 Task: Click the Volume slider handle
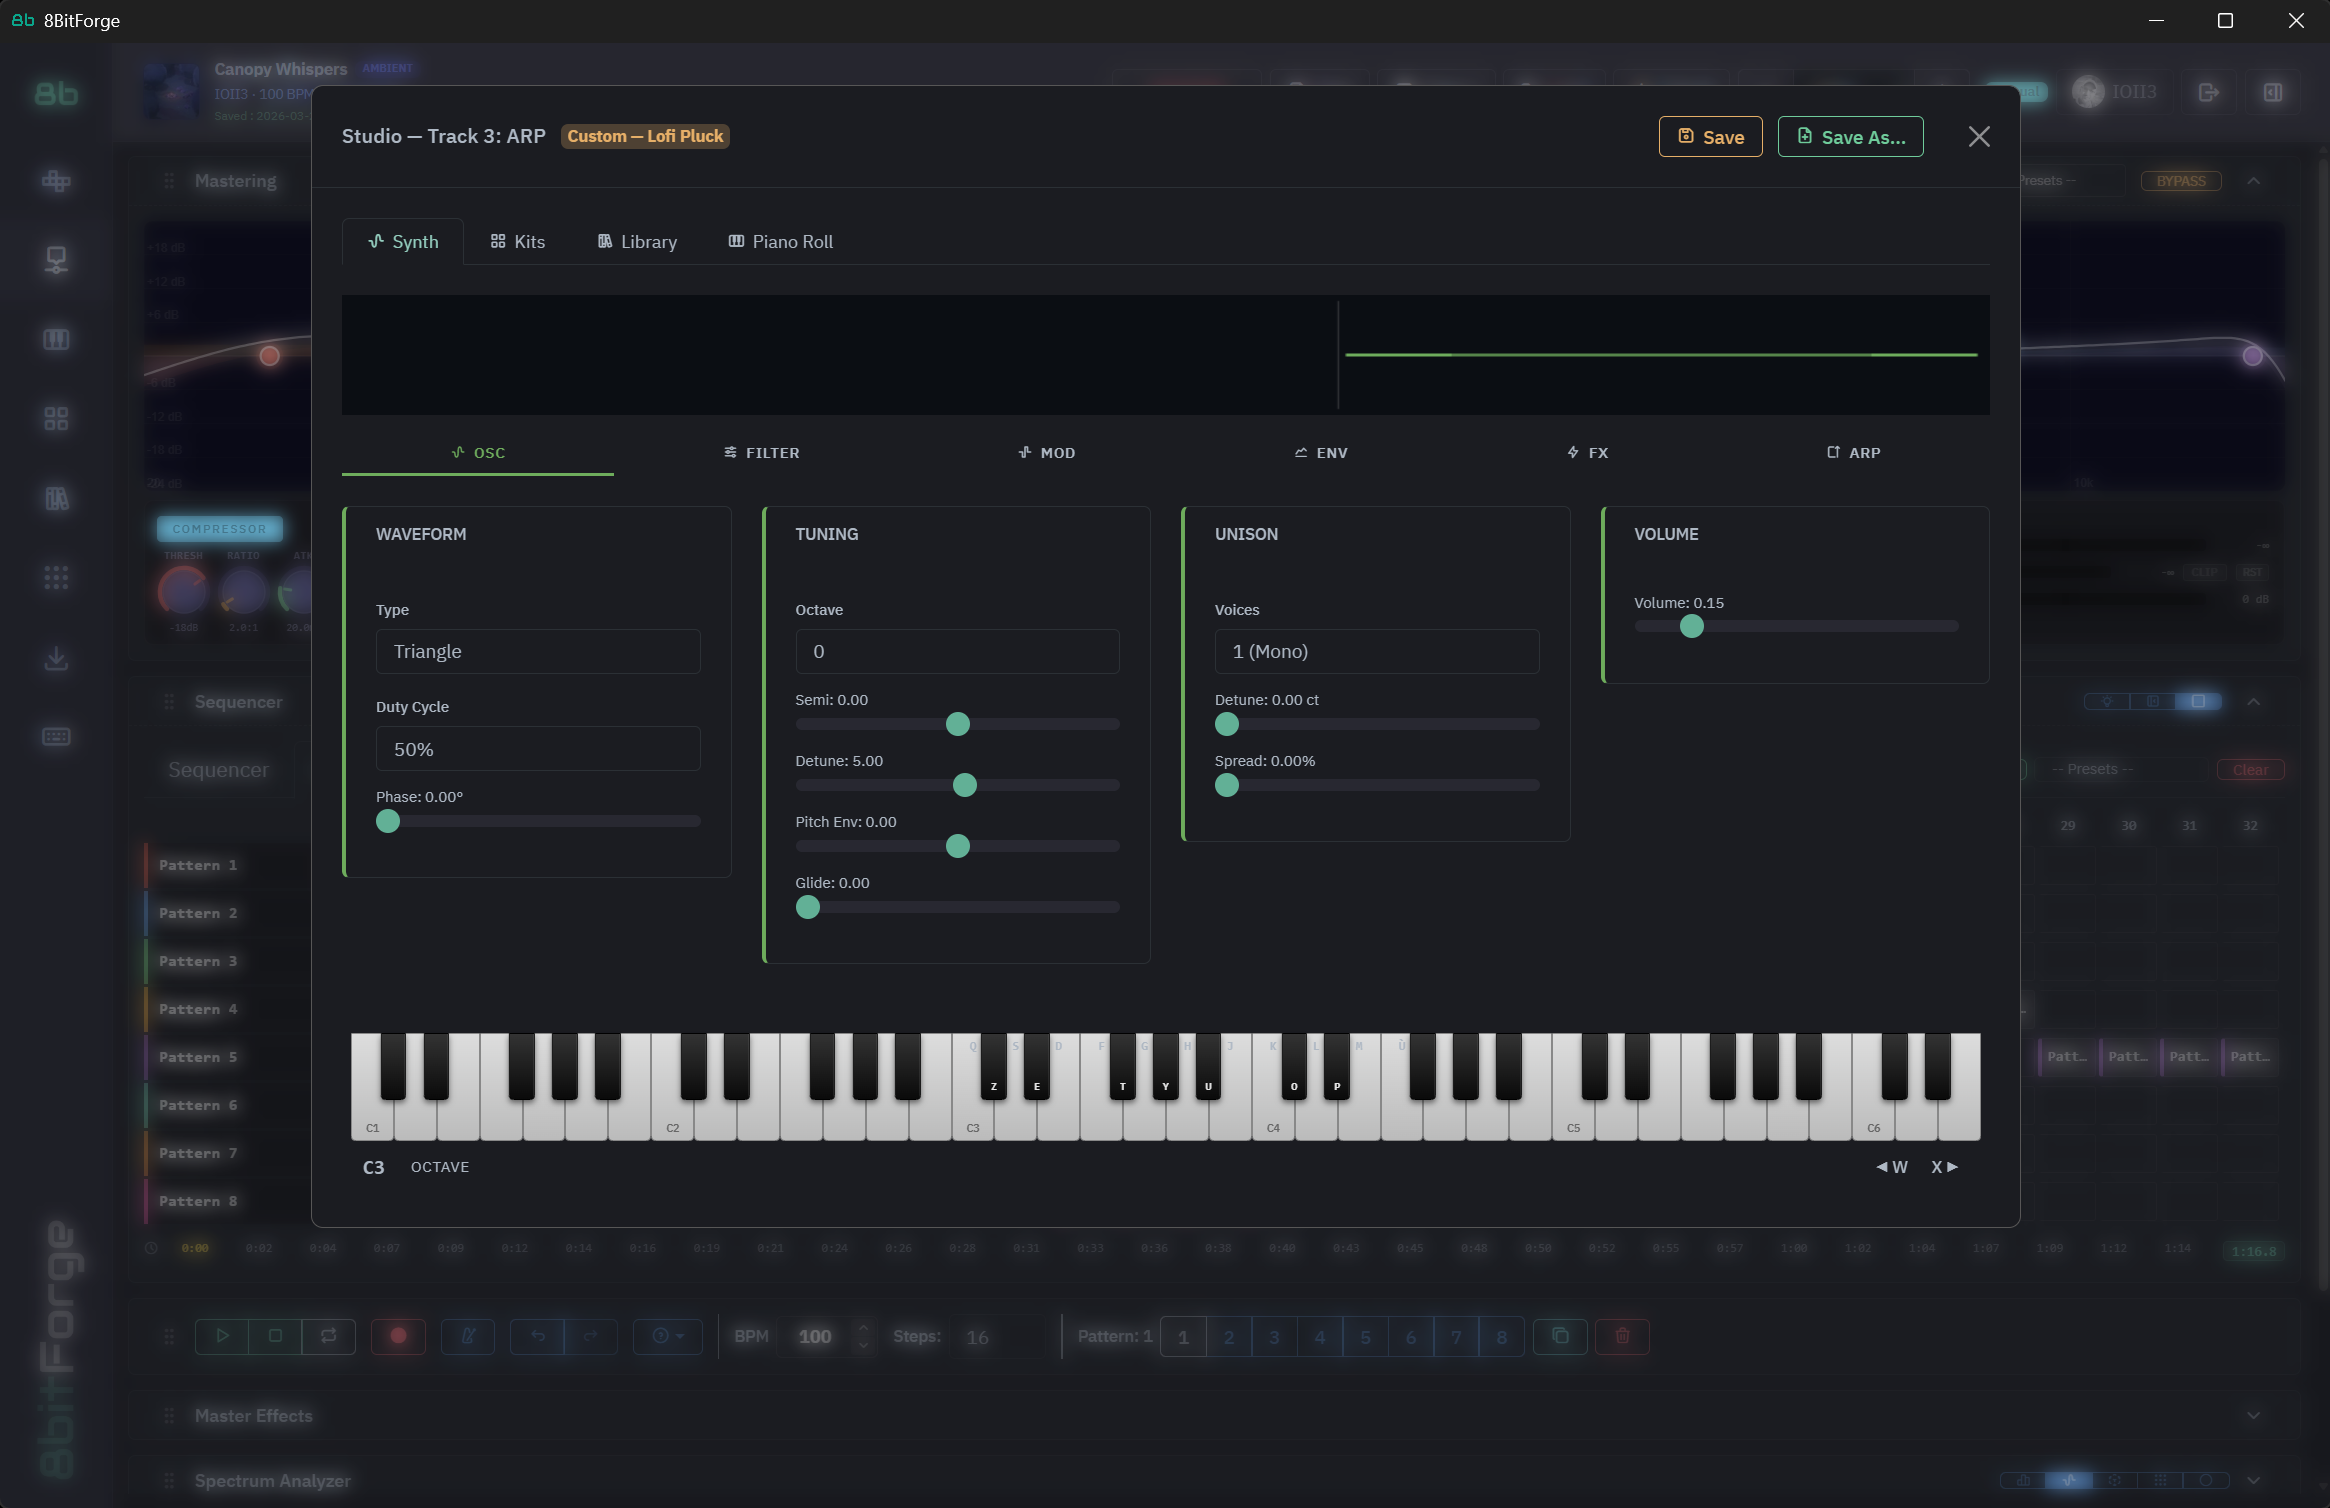tap(1691, 627)
